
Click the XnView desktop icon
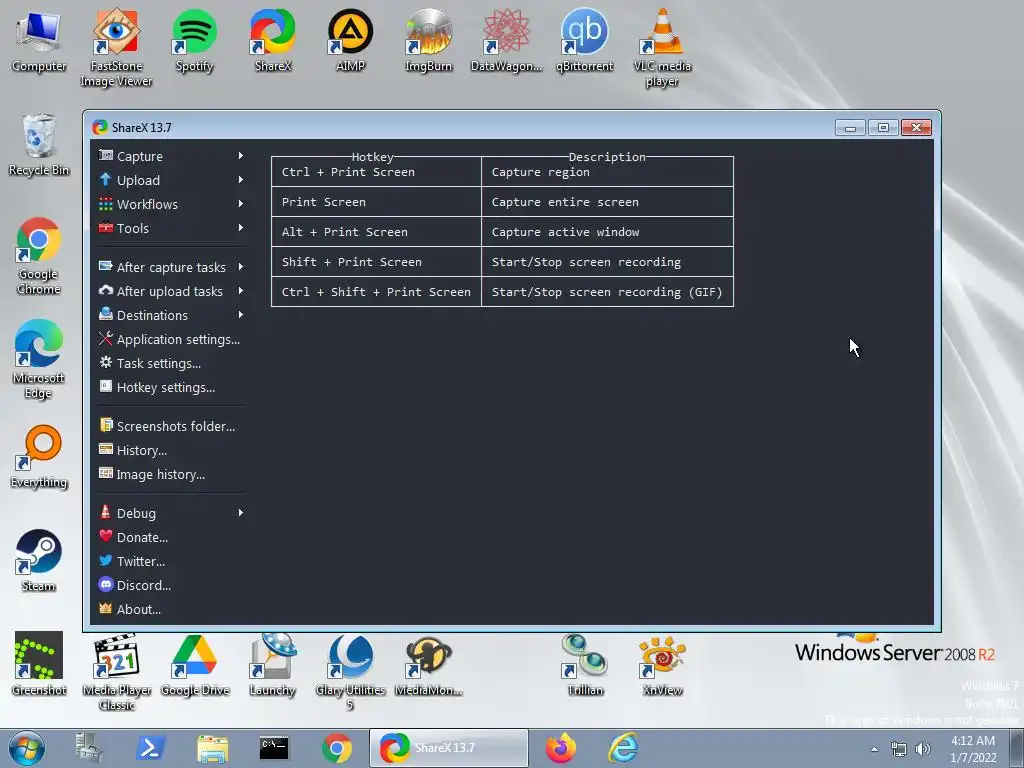coord(662,664)
